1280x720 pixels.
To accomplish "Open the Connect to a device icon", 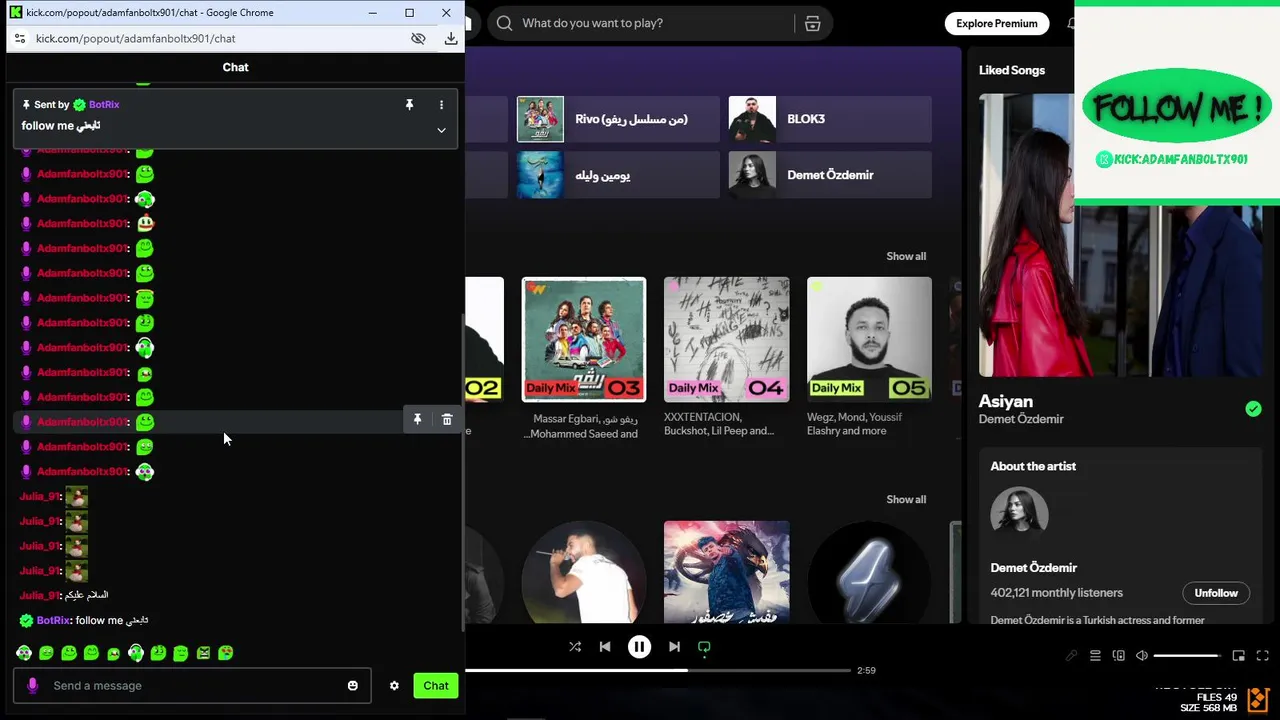I will coord(1118,656).
